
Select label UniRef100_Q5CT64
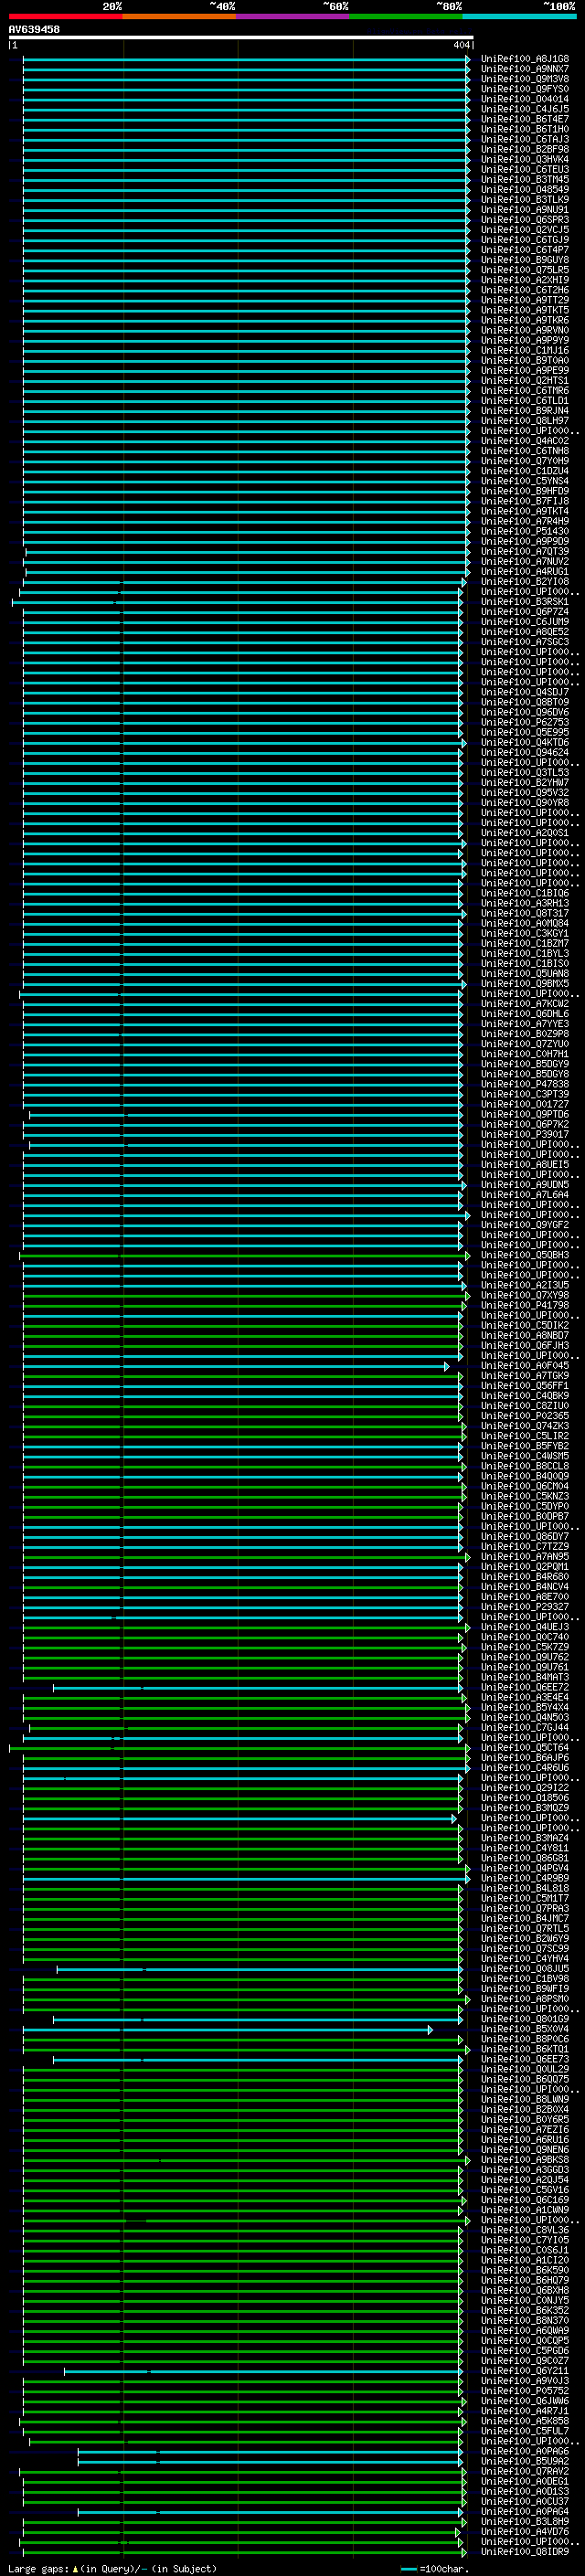pos(525,1749)
